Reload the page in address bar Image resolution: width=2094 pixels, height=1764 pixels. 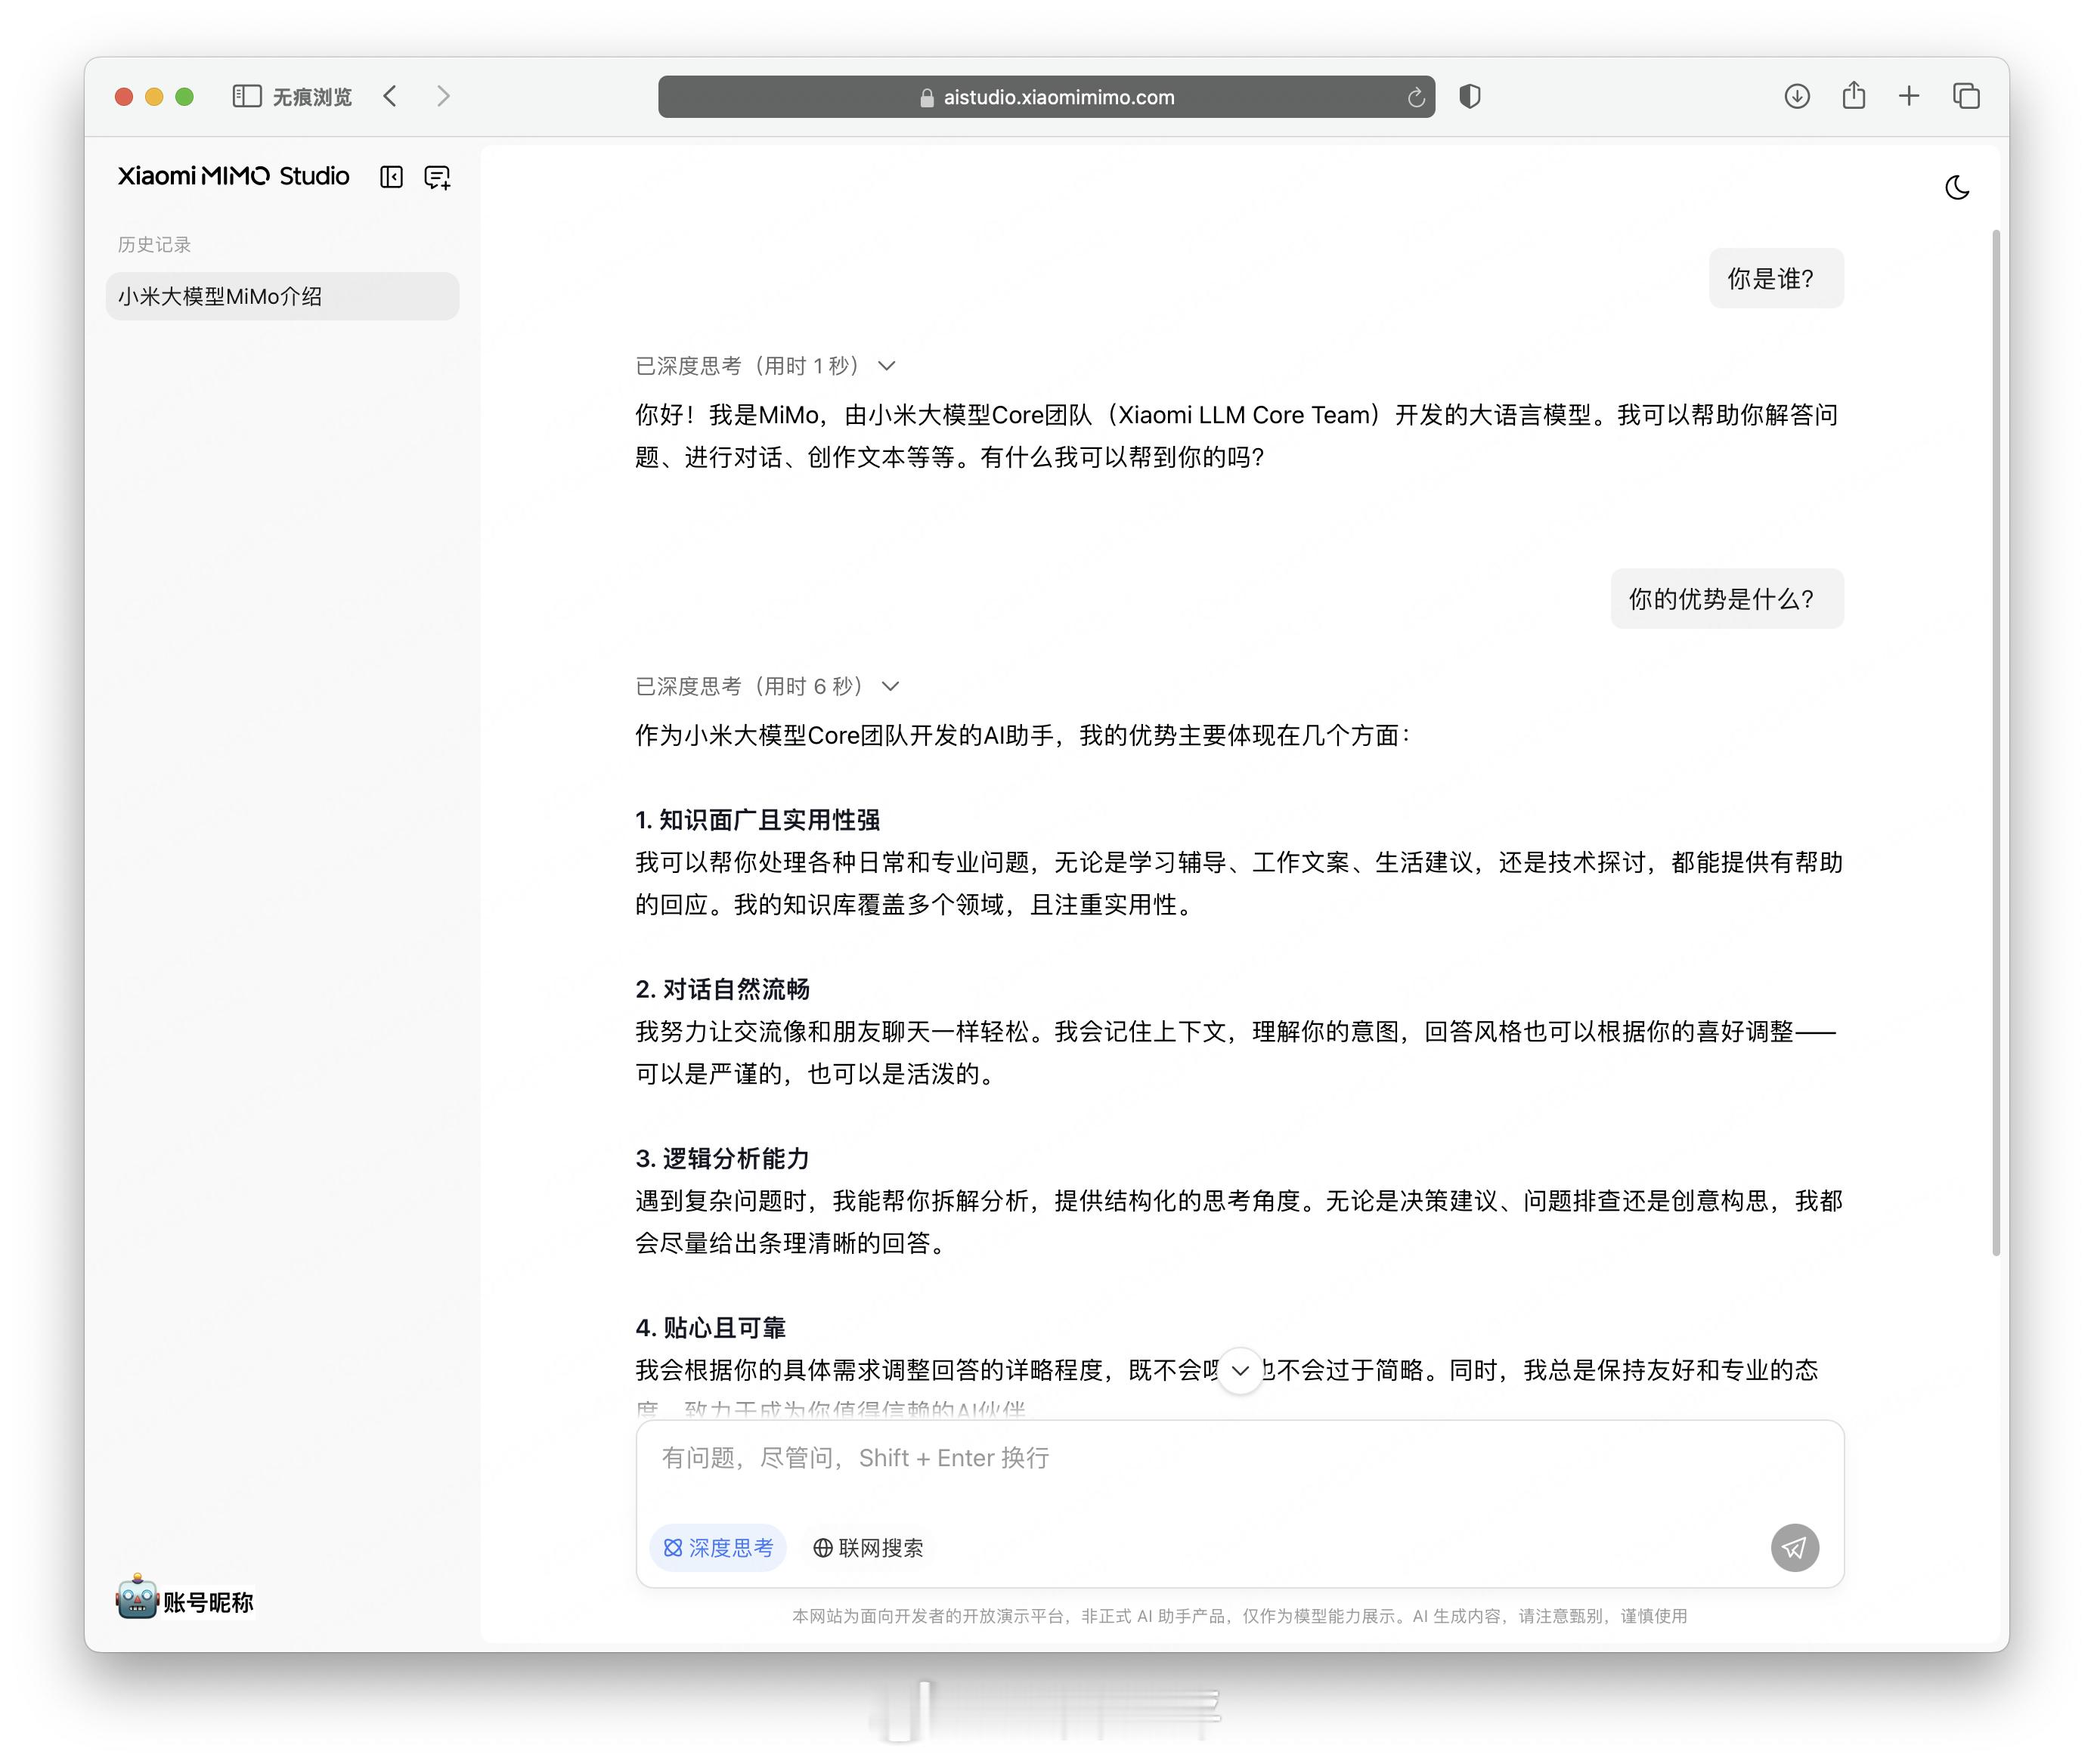point(1415,97)
